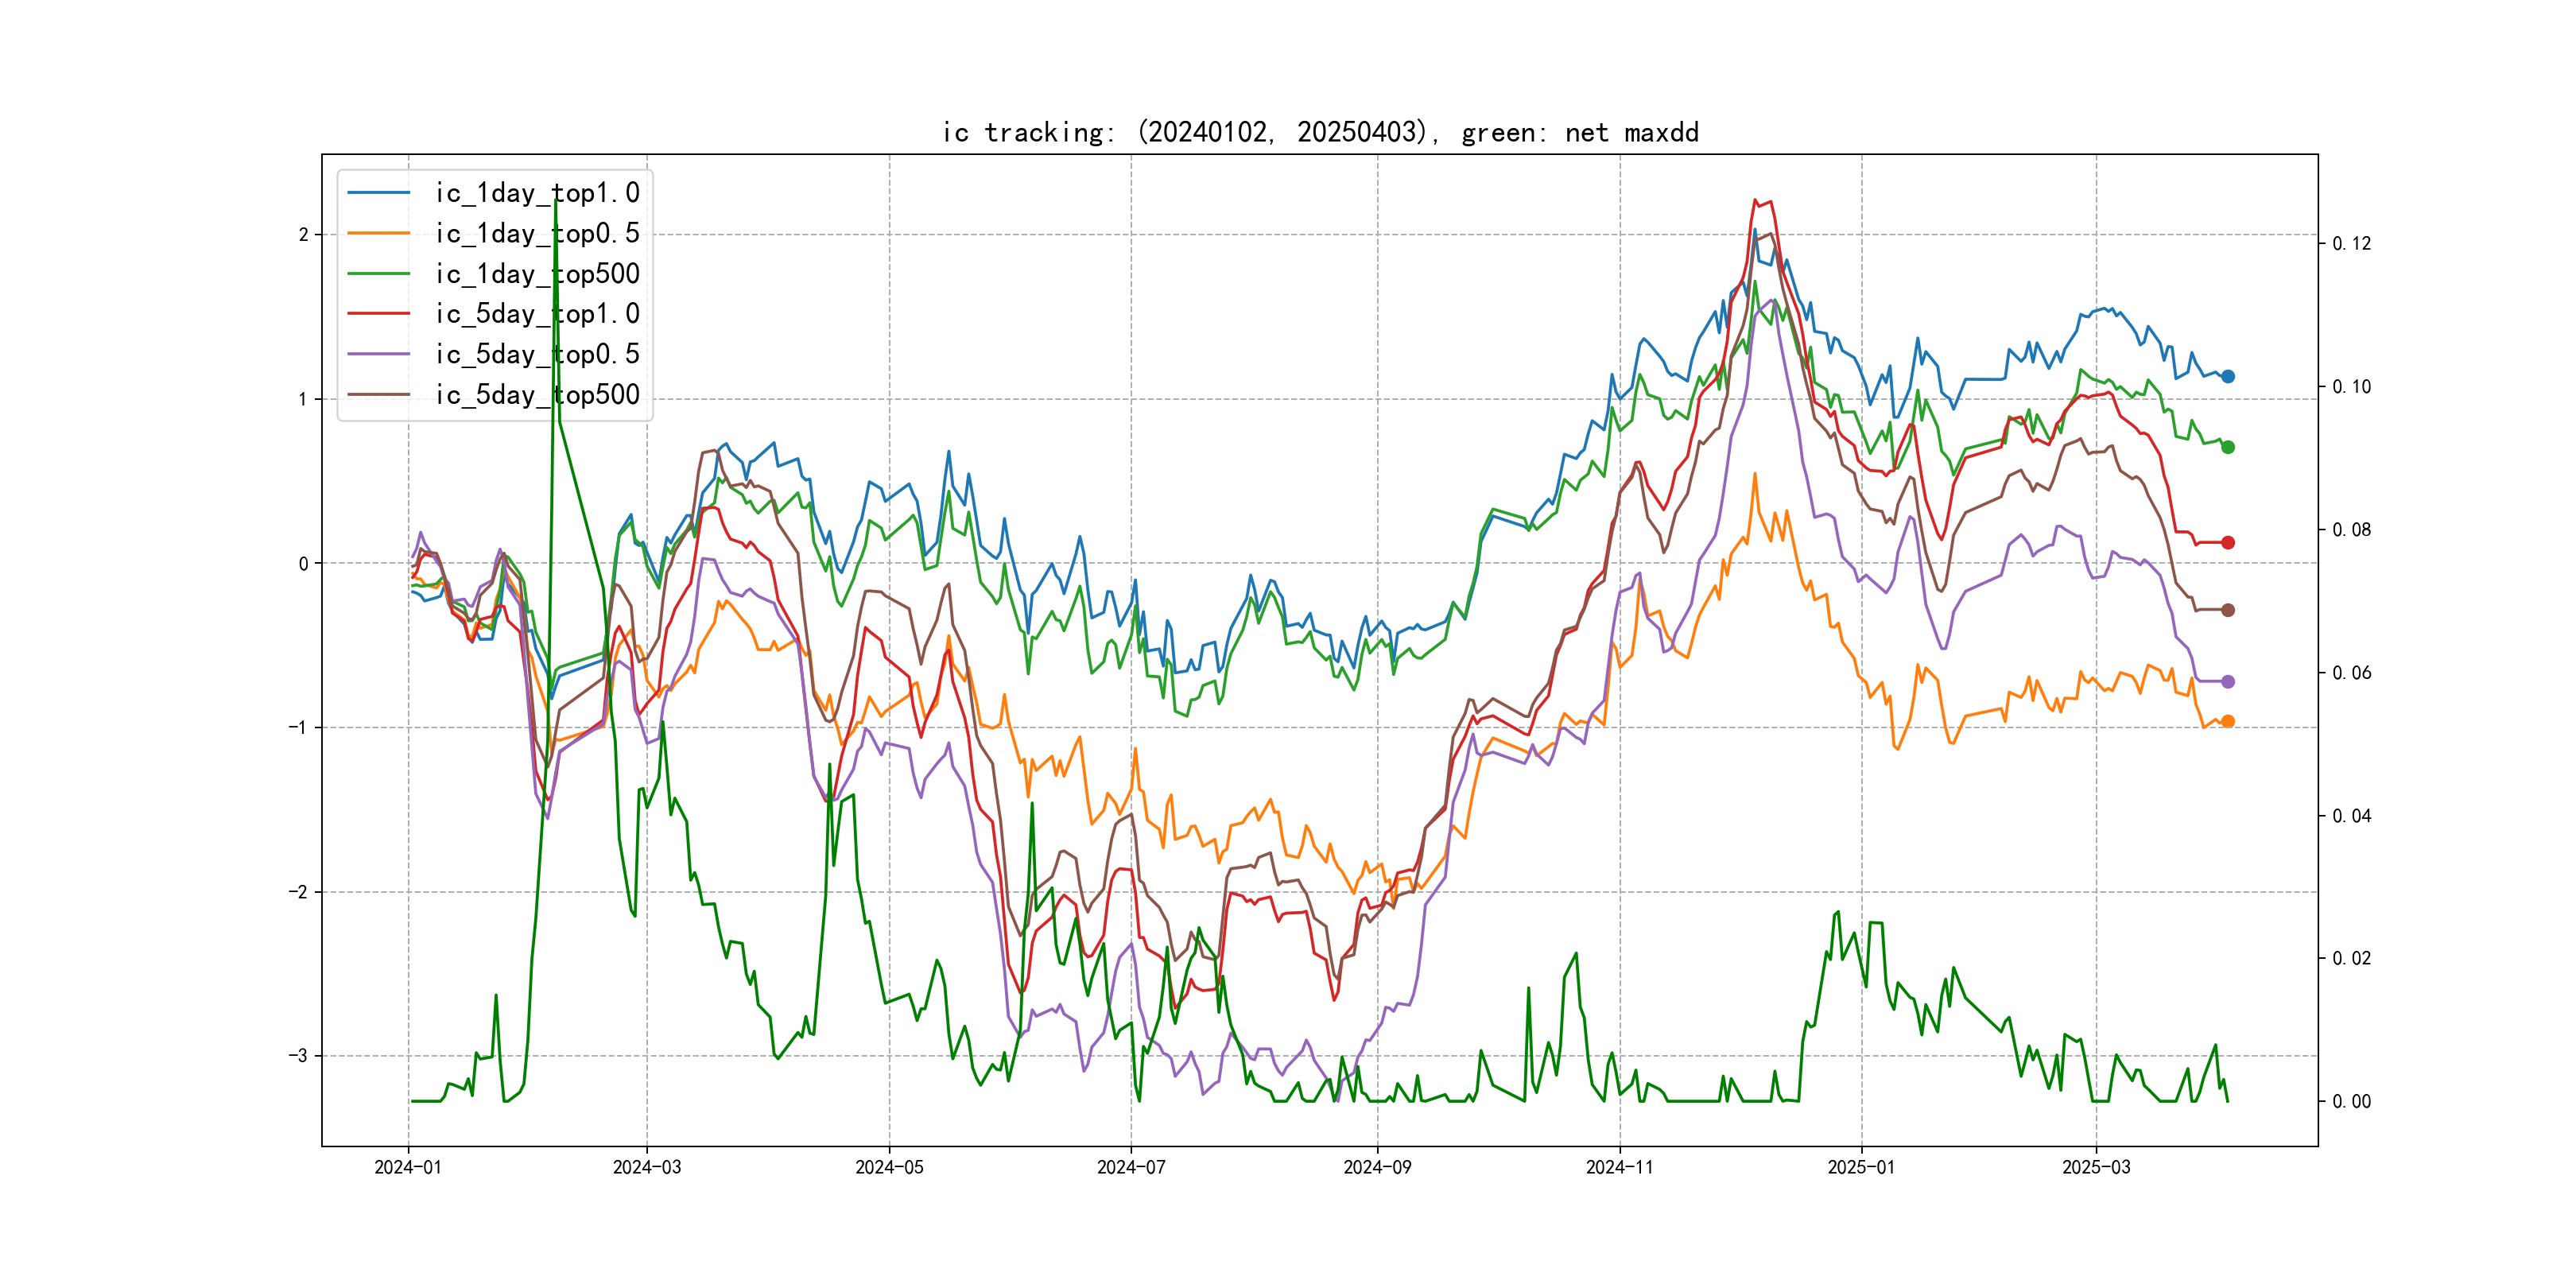2576x1288 pixels.
Task: Click the brown endpoint marker dot
Action: [2228, 610]
